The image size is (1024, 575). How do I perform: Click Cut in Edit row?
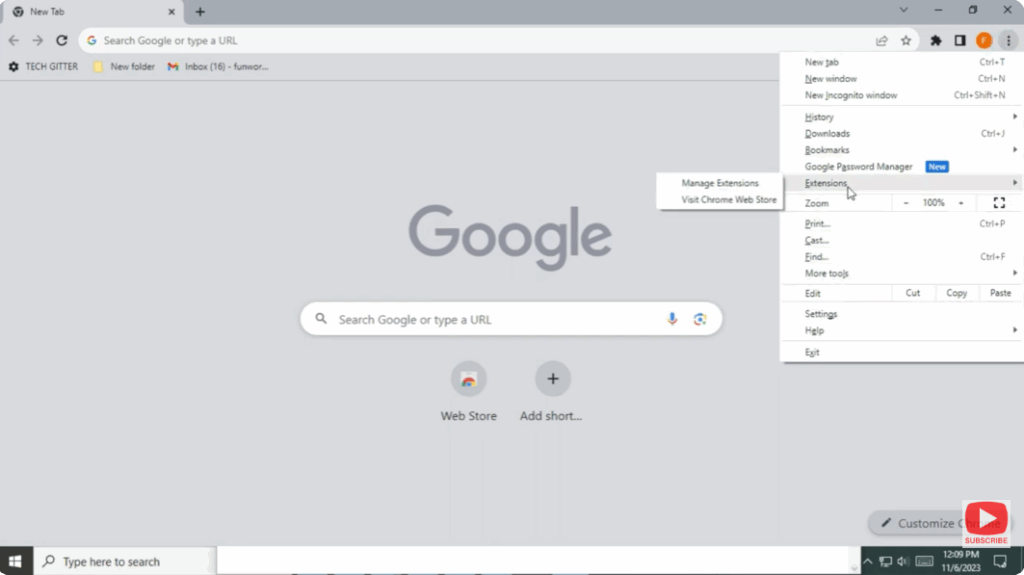(913, 293)
